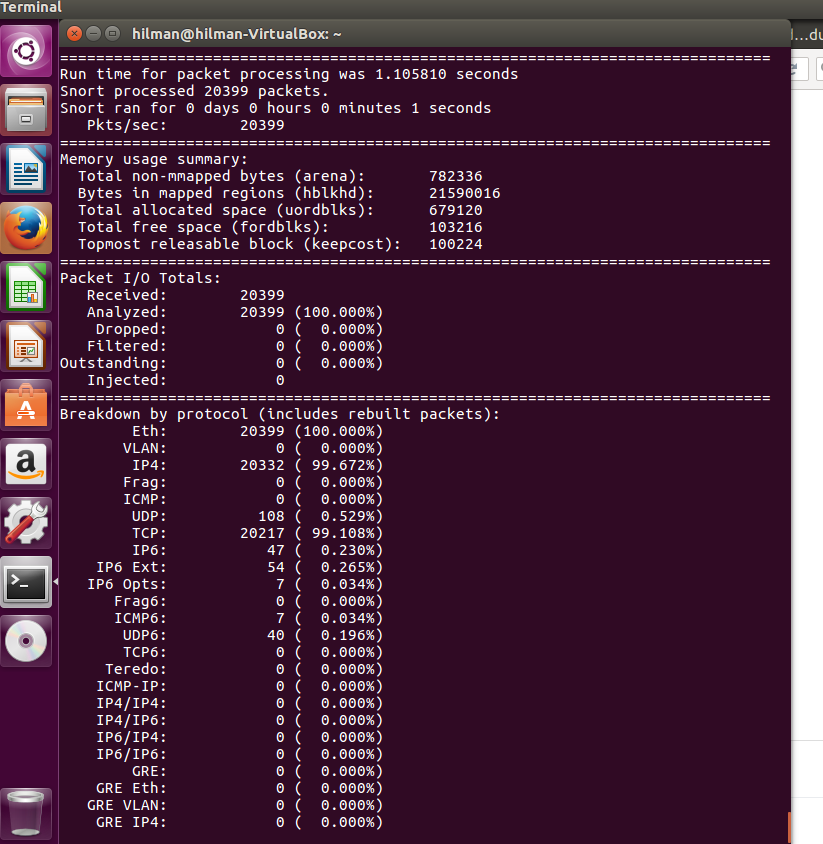Screen dimensions: 823x844
Task: Open LibreOffice Impress presentation app
Action: point(26,346)
